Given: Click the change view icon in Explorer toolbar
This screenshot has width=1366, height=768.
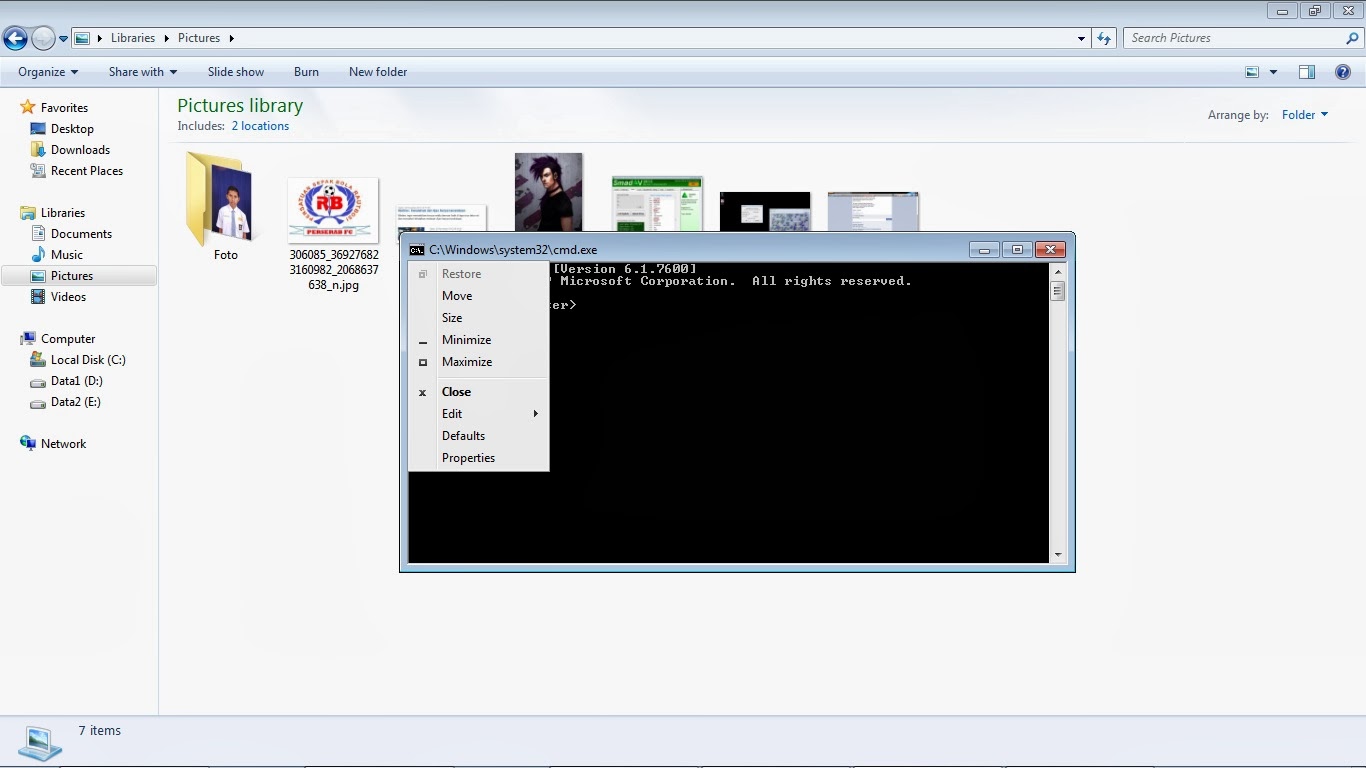Looking at the screenshot, I should 1252,72.
